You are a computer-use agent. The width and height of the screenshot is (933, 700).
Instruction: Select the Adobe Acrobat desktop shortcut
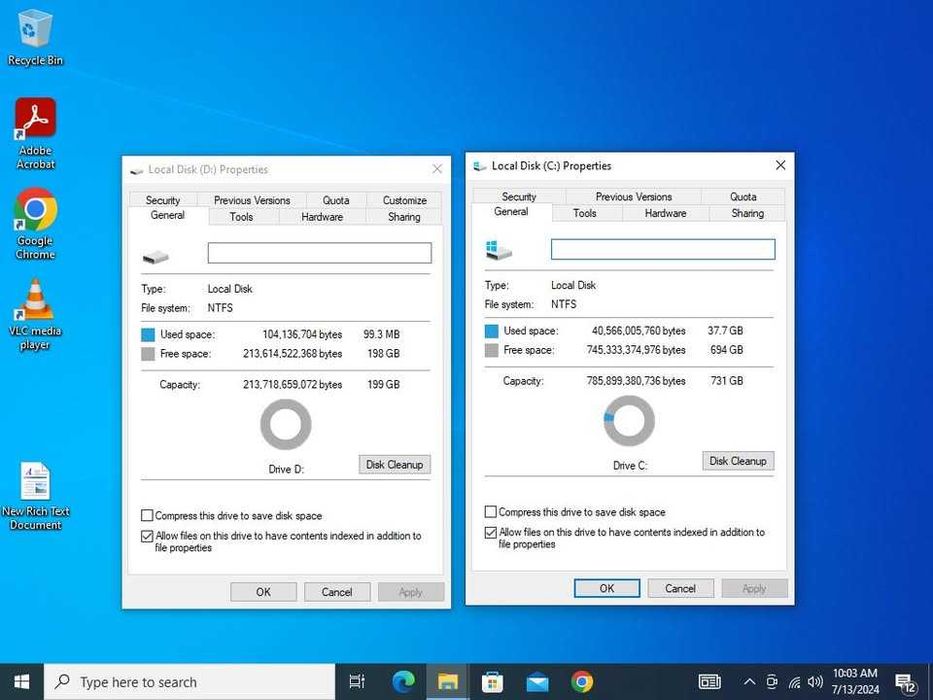[35, 134]
